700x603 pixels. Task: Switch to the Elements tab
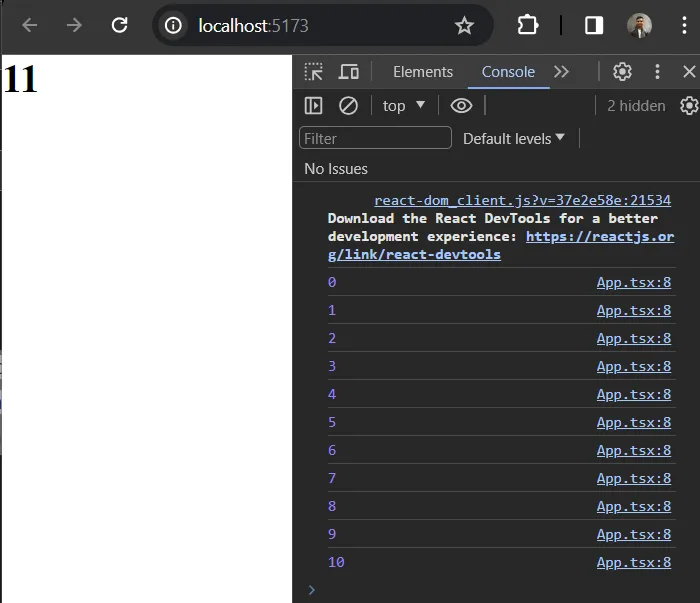422,72
